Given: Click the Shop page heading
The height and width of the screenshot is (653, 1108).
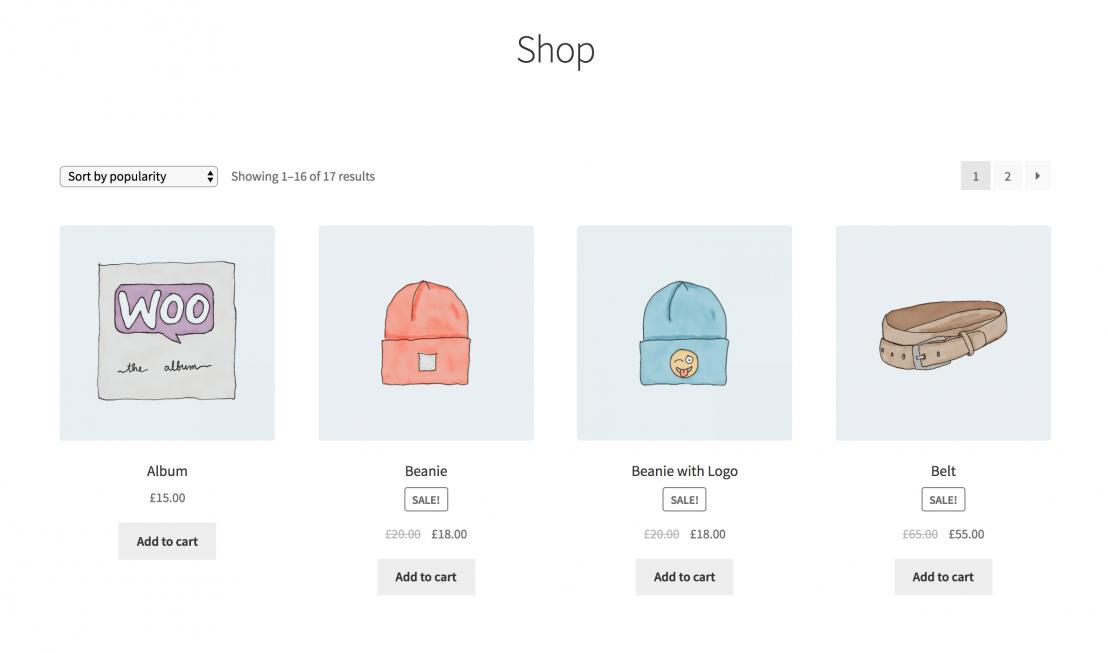Looking at the screenshot, I should [x=555, y=50].
